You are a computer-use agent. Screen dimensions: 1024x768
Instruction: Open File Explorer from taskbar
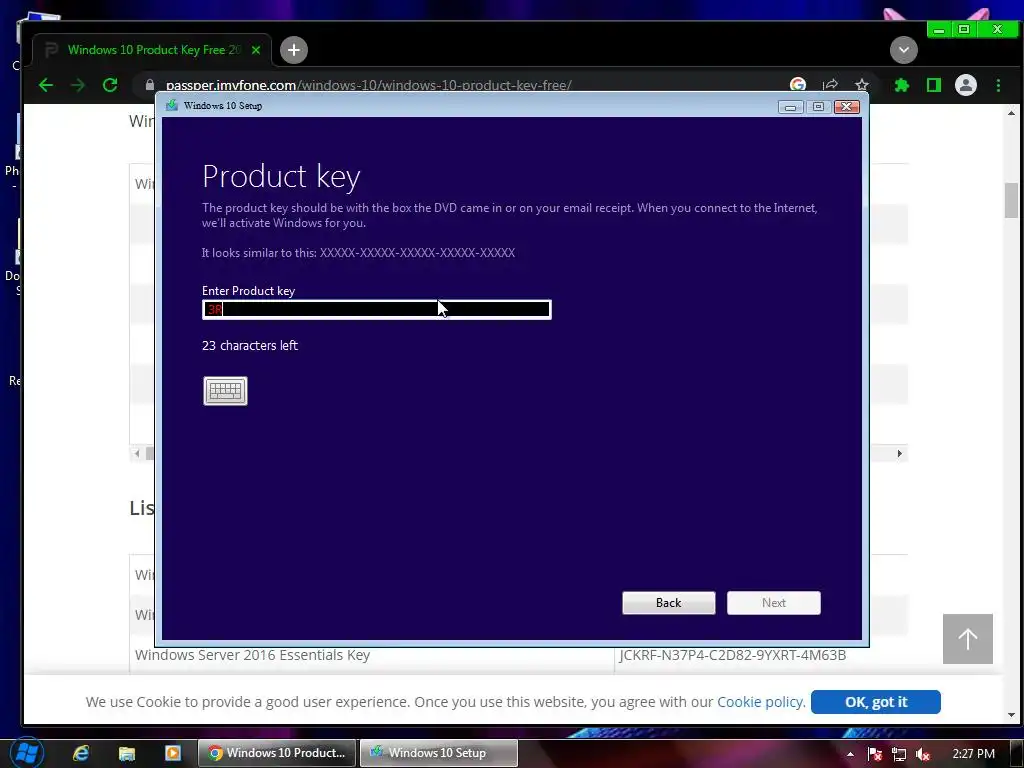click(x=127, y=753)
